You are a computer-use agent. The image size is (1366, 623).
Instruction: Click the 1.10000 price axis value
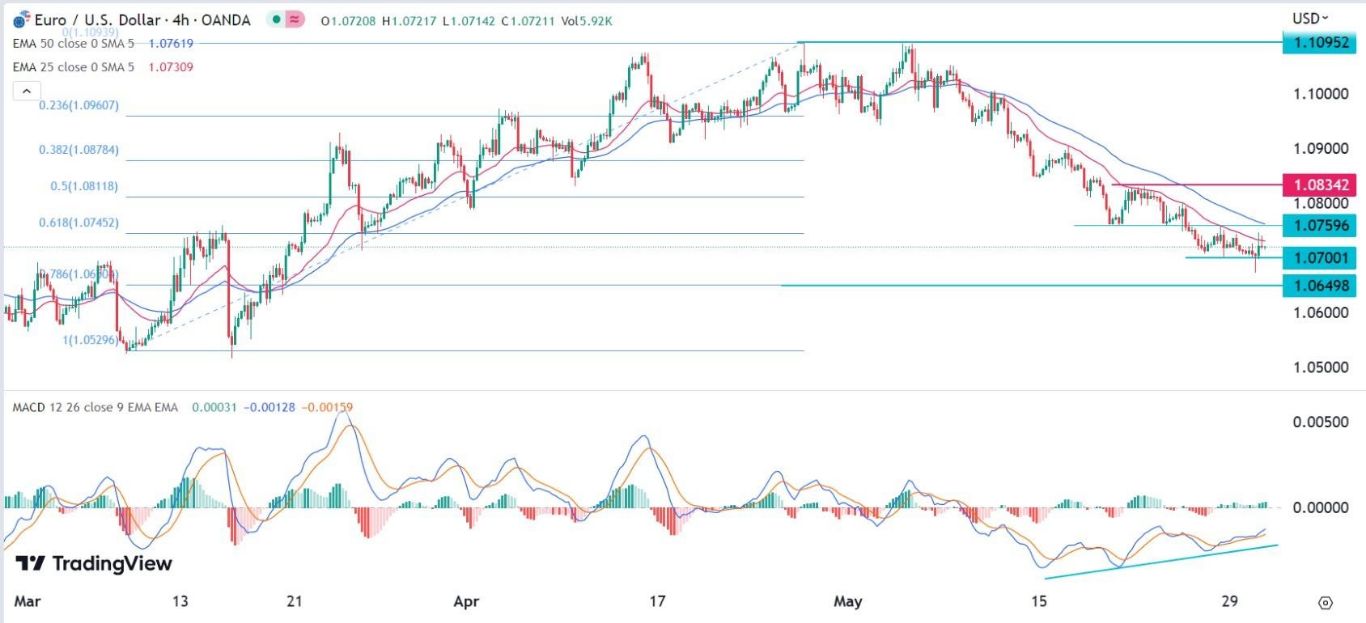coord(1320,93)
